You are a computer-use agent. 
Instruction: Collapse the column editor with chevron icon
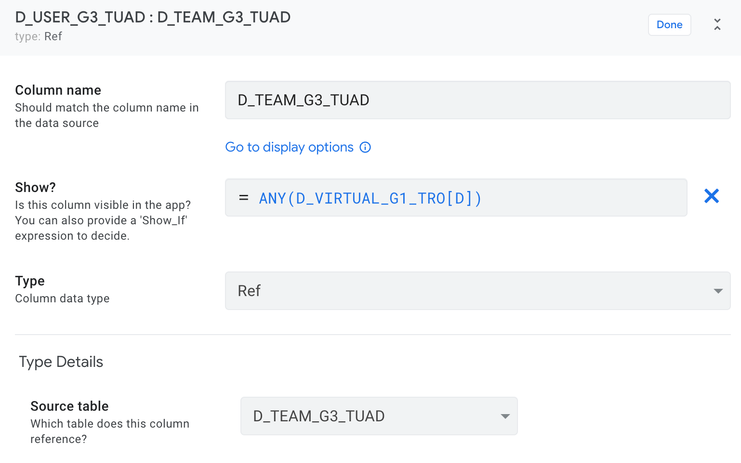coord(717,25)
